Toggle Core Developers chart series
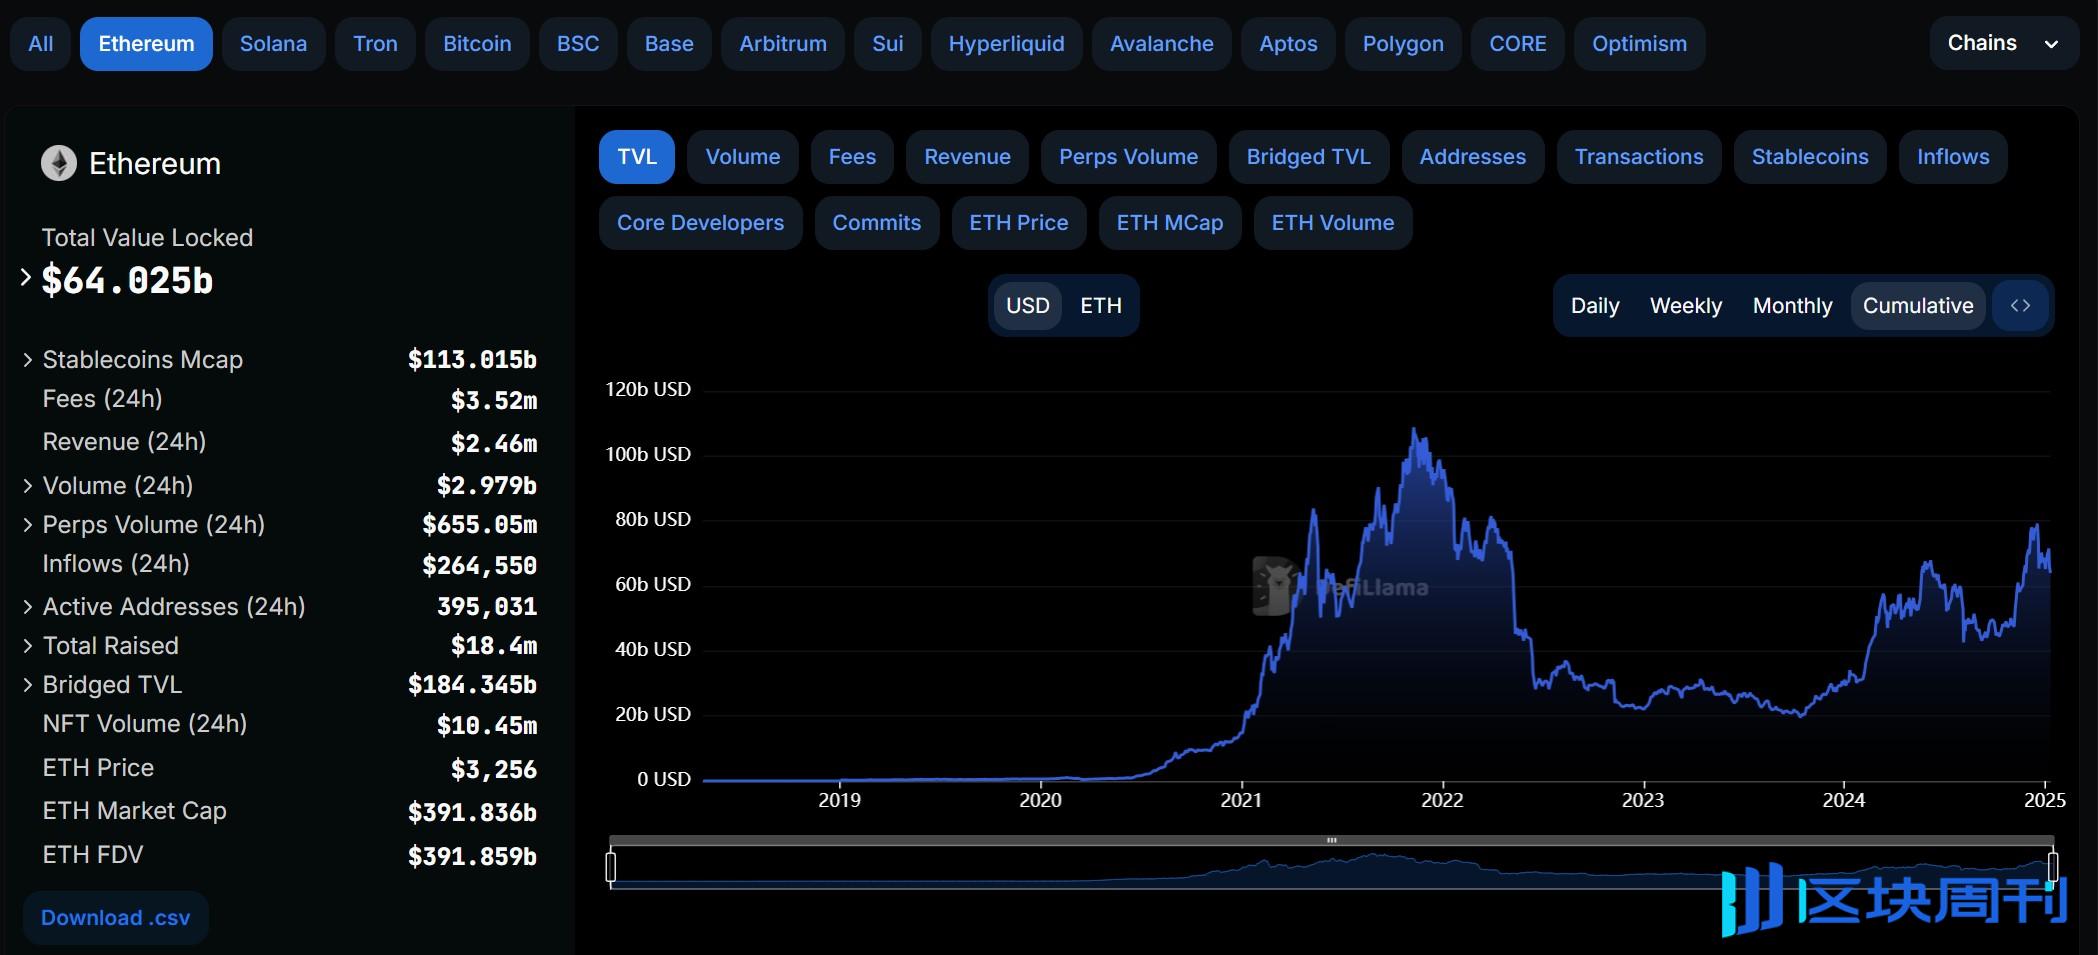Screen dimensions: 2098x955 coord(700,223)
